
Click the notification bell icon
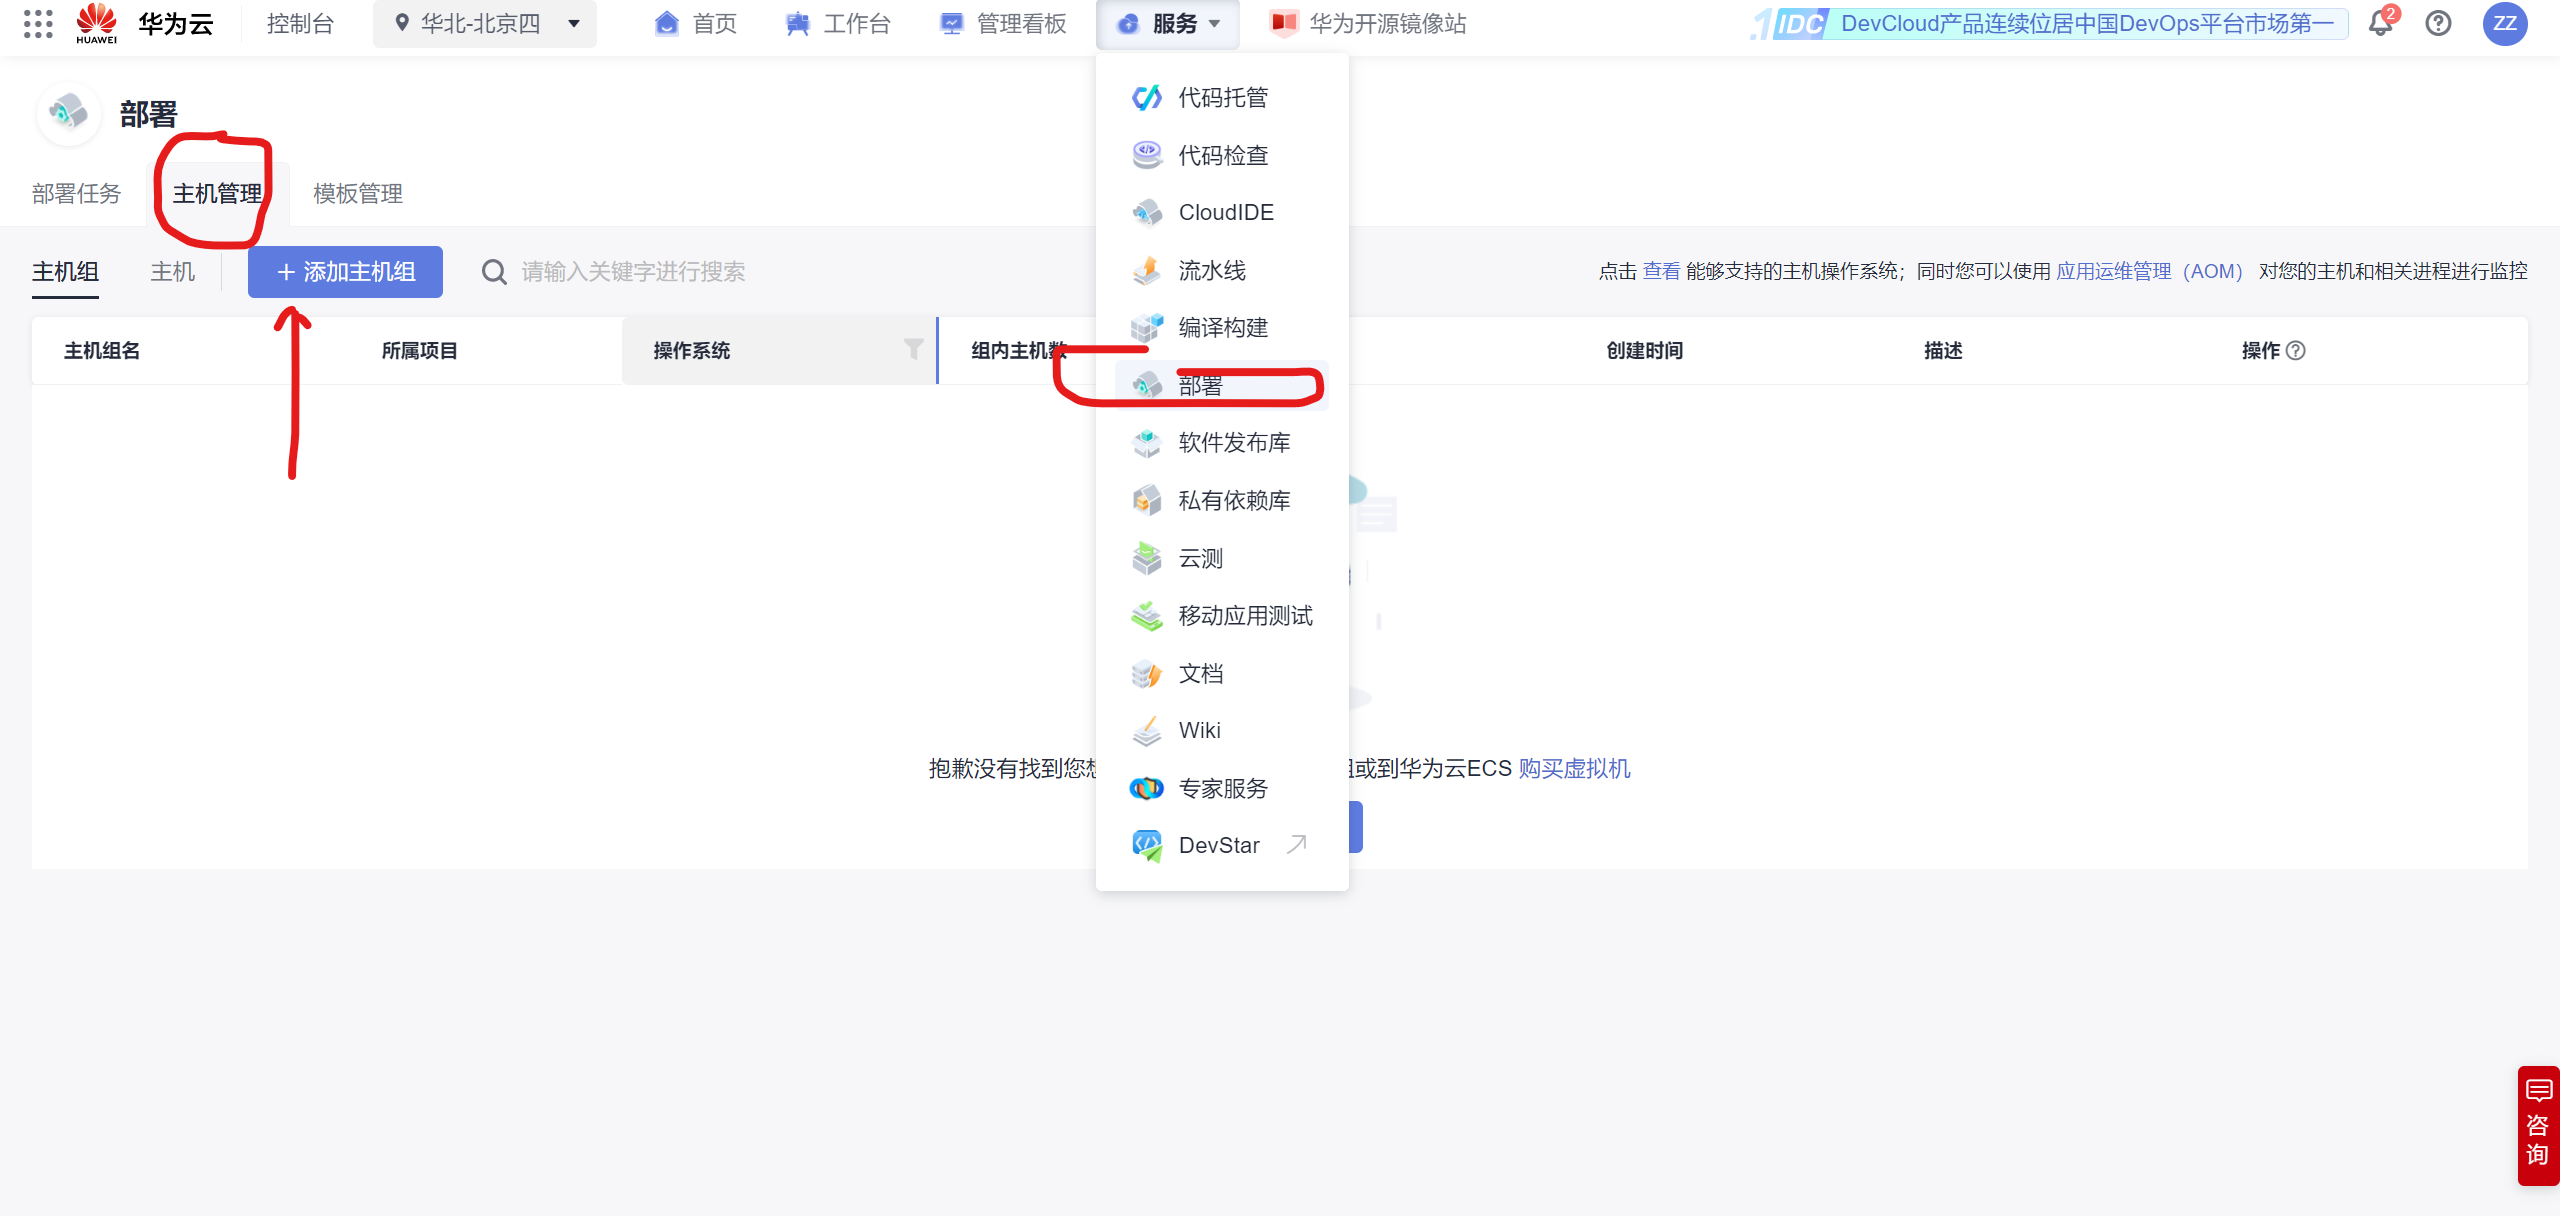[2380, 24]
